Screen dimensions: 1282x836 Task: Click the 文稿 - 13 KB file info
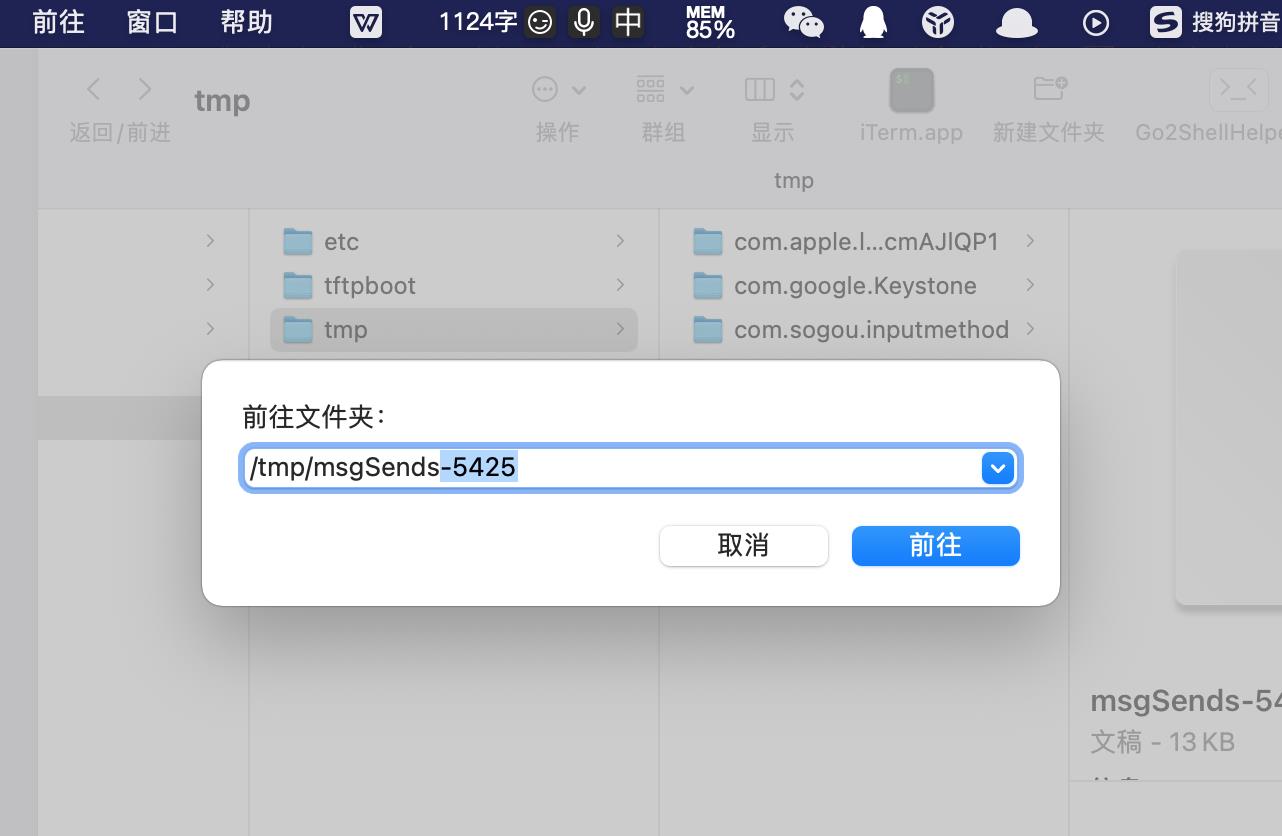pos(1162,742)
